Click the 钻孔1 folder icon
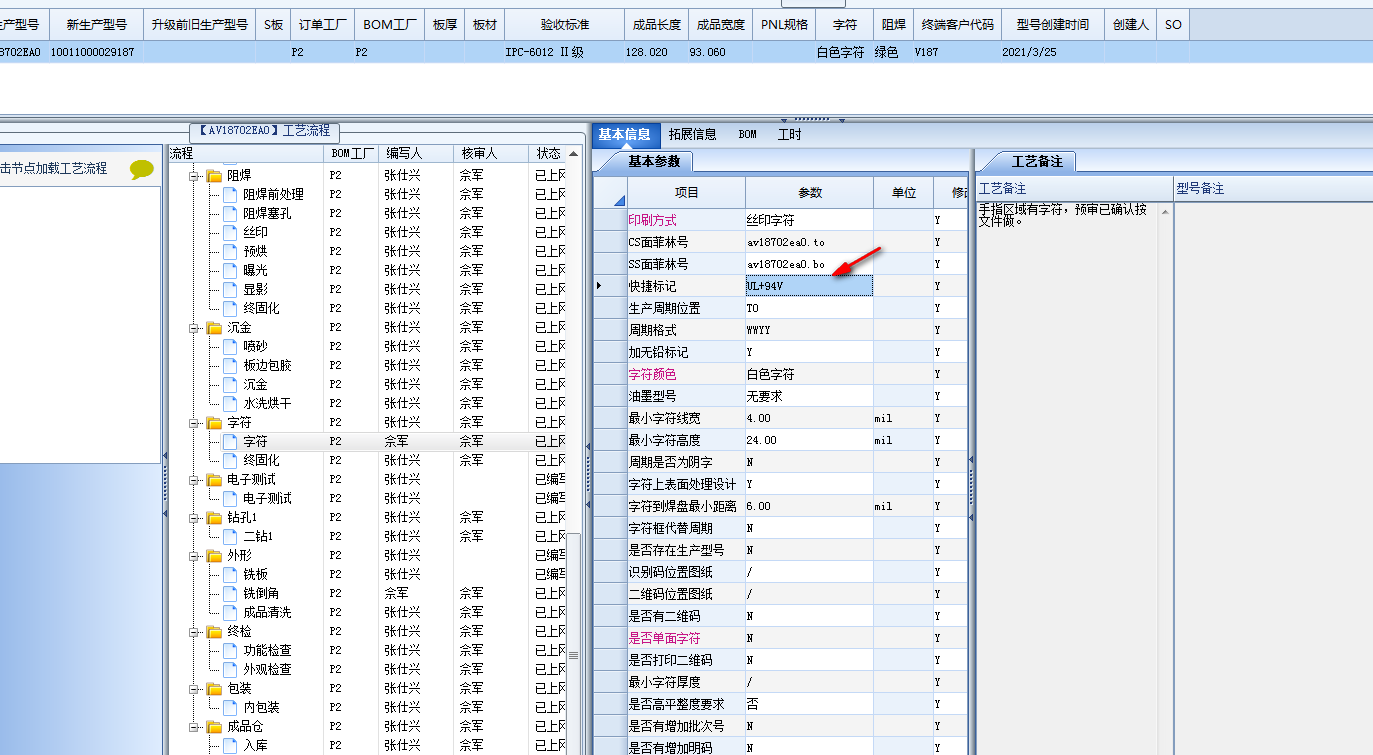Viewport: 1373px width, 755px height. tap(214, 517)
